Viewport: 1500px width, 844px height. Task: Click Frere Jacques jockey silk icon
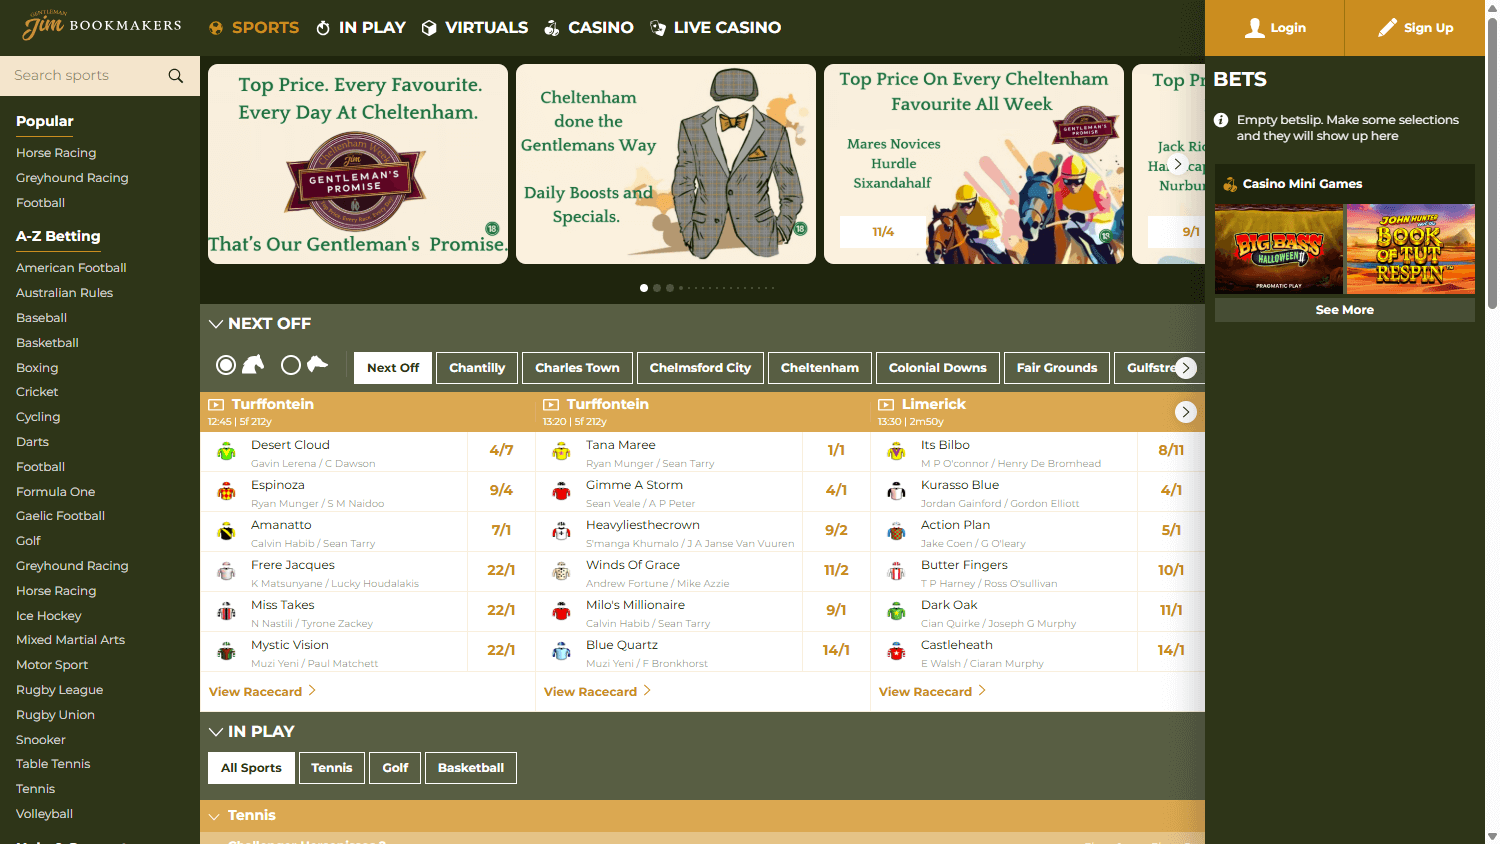[227, 572]
